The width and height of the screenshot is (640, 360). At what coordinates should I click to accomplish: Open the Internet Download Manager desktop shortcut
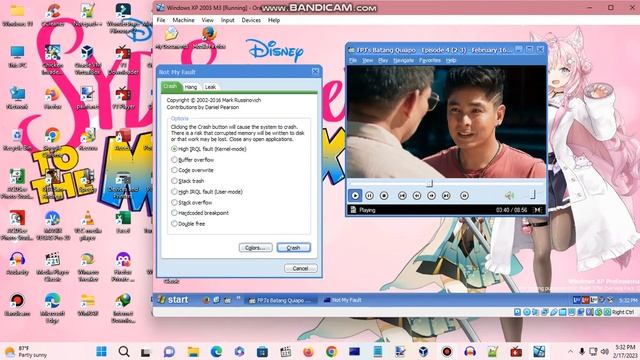pyautogui.click(x=123, y=308)
